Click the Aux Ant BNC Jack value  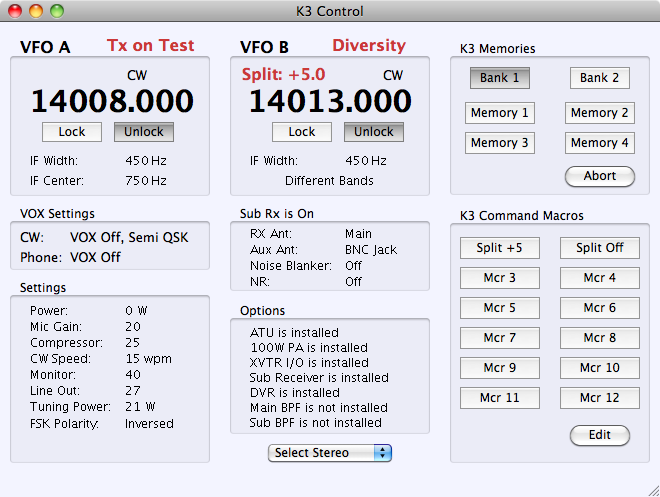(x=371, y=250)
